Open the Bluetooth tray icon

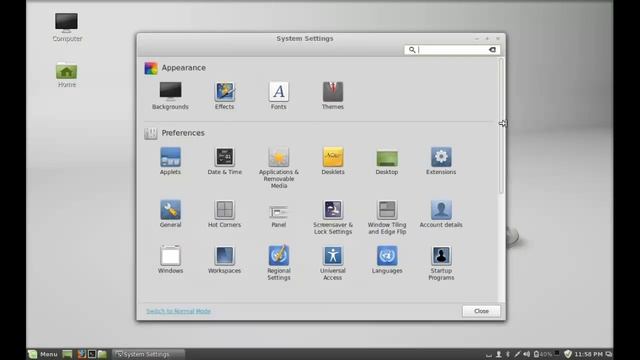[x=508, y=354]
